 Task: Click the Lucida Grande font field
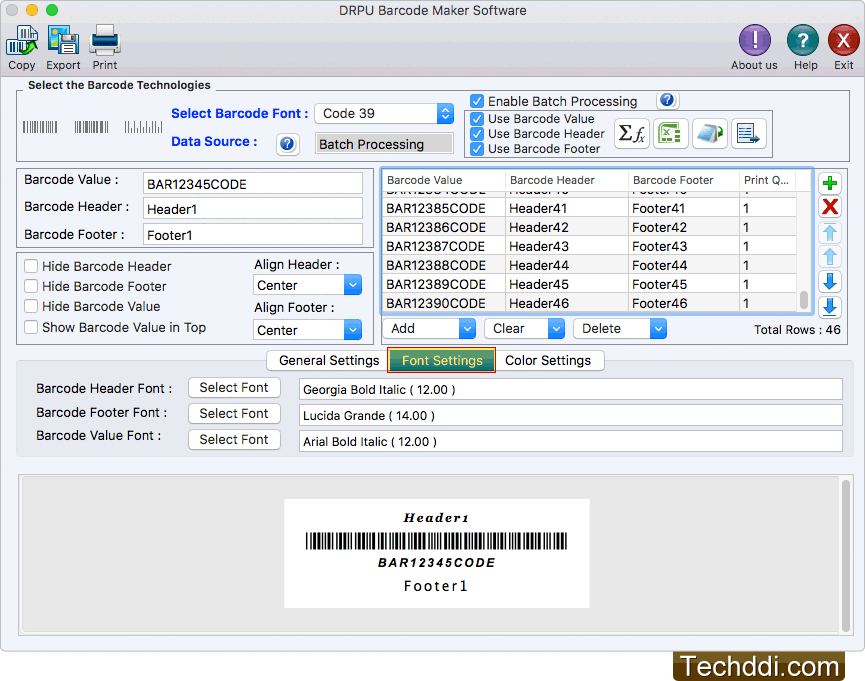pos(570,415)
